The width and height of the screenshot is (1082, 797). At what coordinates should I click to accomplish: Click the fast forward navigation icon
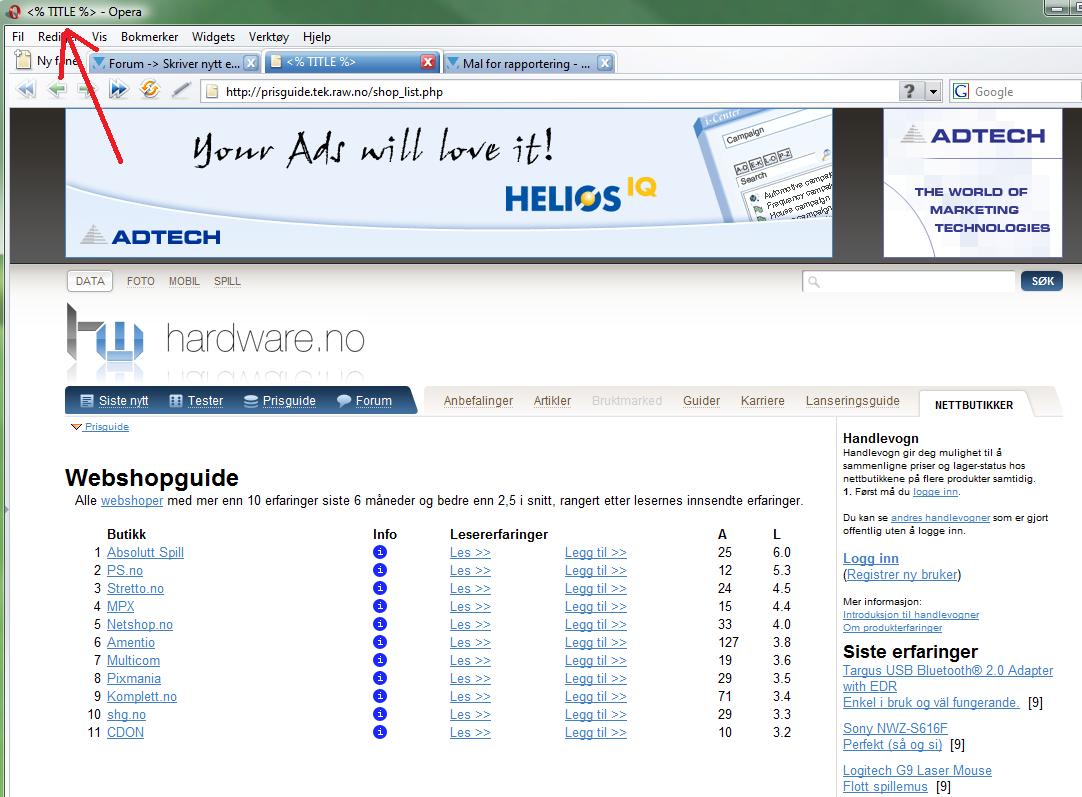118,90
